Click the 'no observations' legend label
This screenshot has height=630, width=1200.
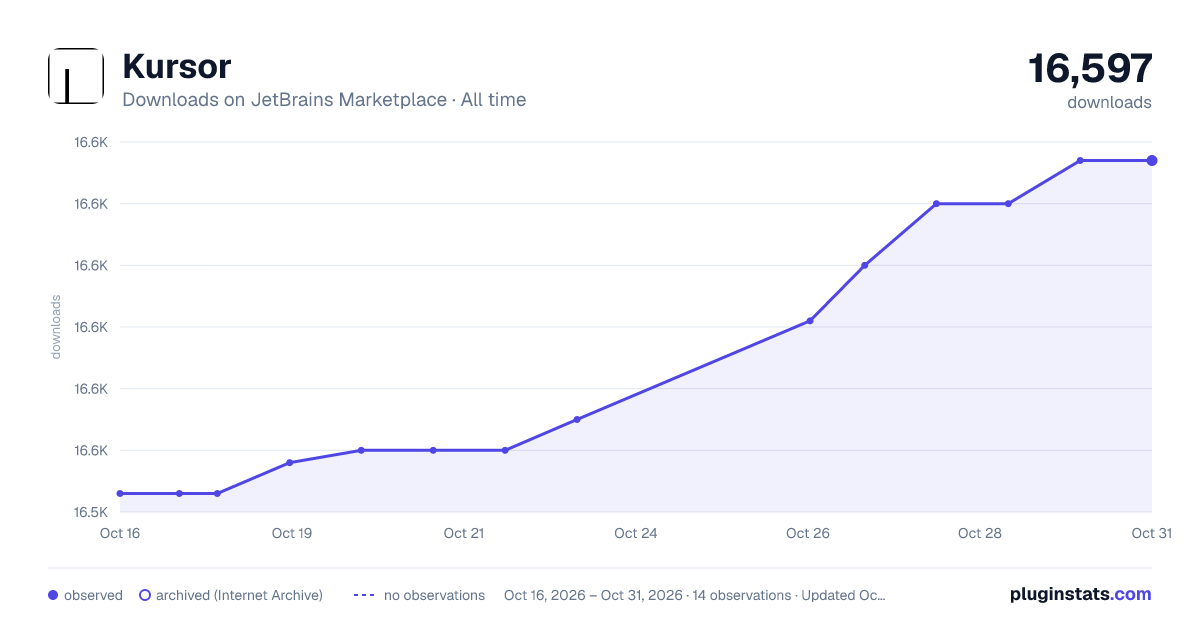[x=434, y=595]
